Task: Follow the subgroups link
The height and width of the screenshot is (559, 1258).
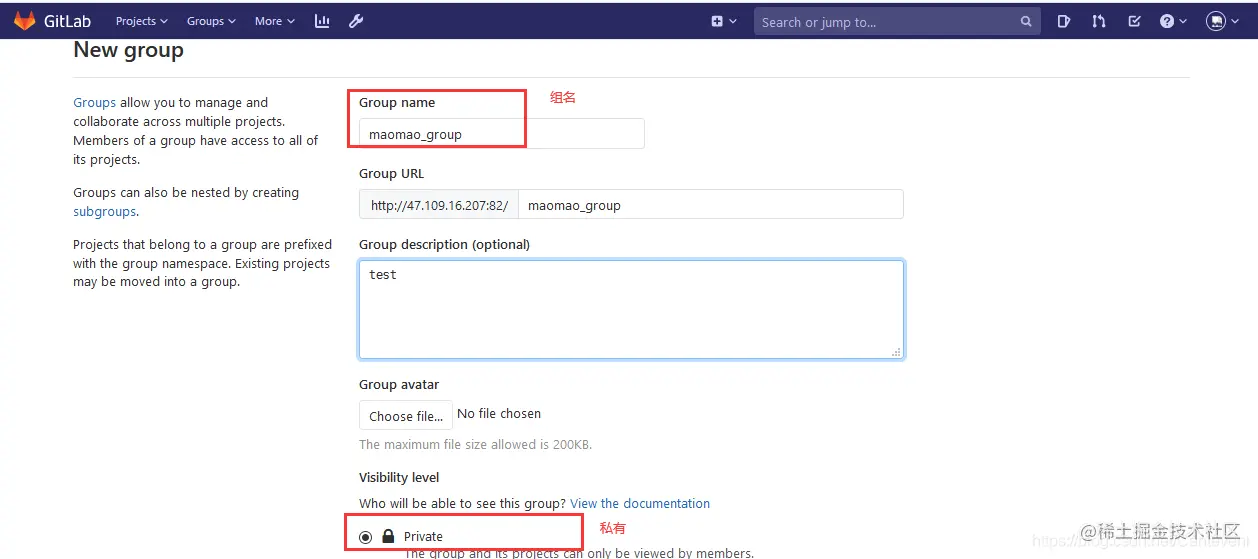Action: (x=104, y=212)
